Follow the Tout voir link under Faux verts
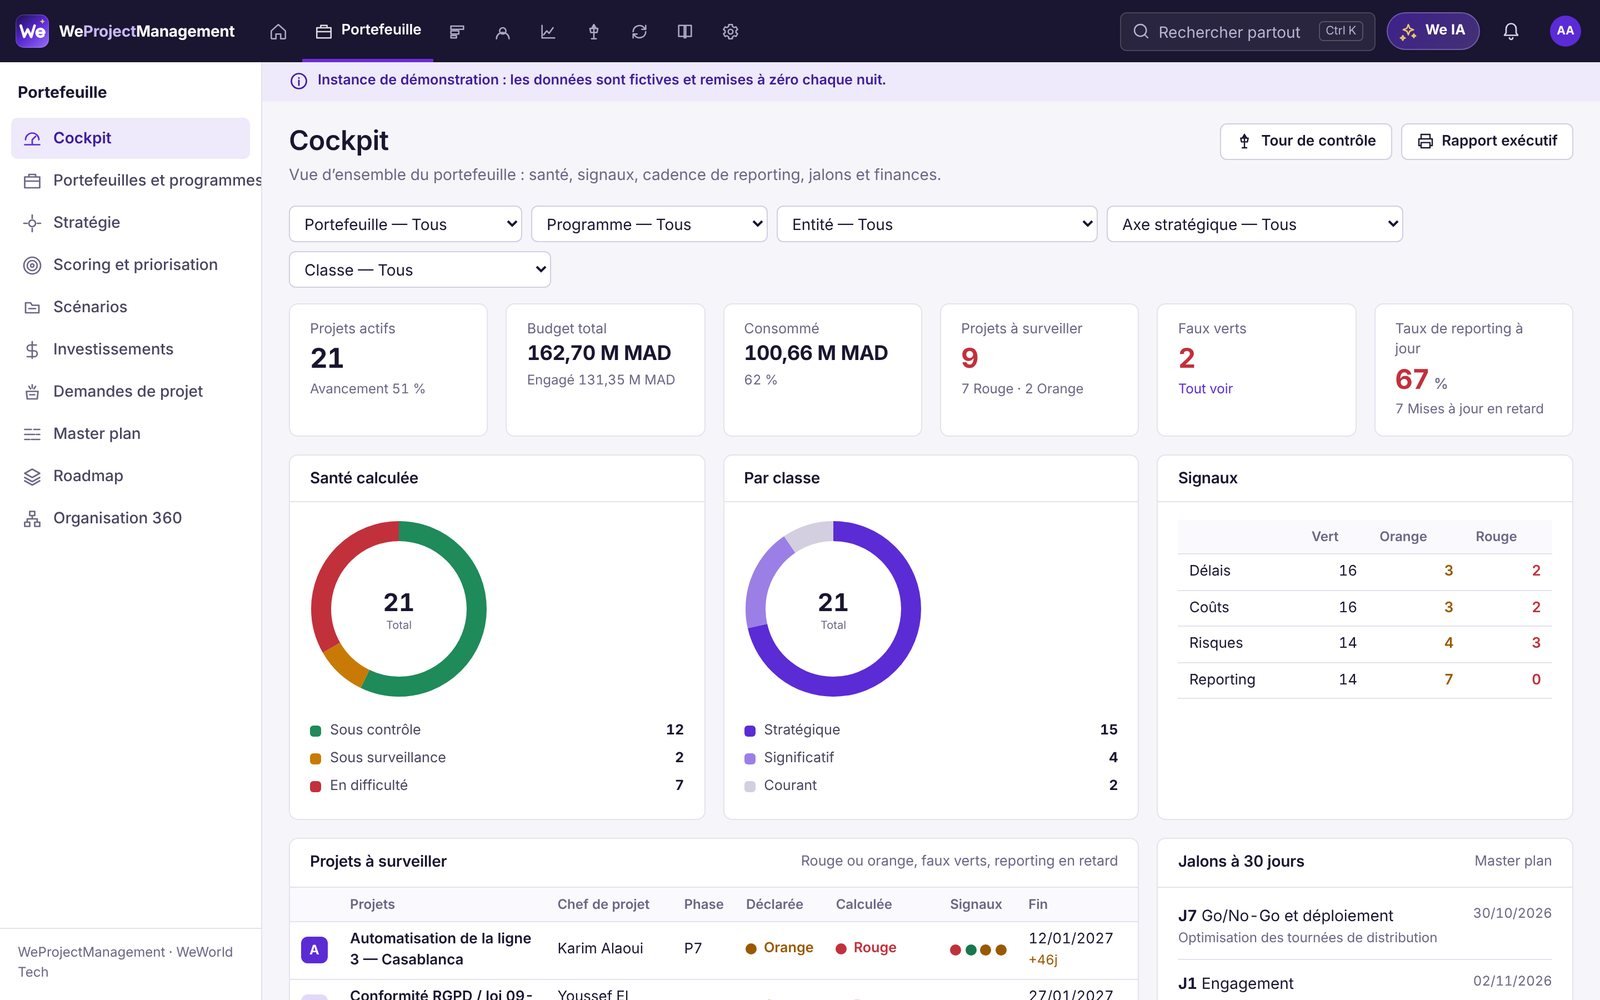 (1205, 389)
